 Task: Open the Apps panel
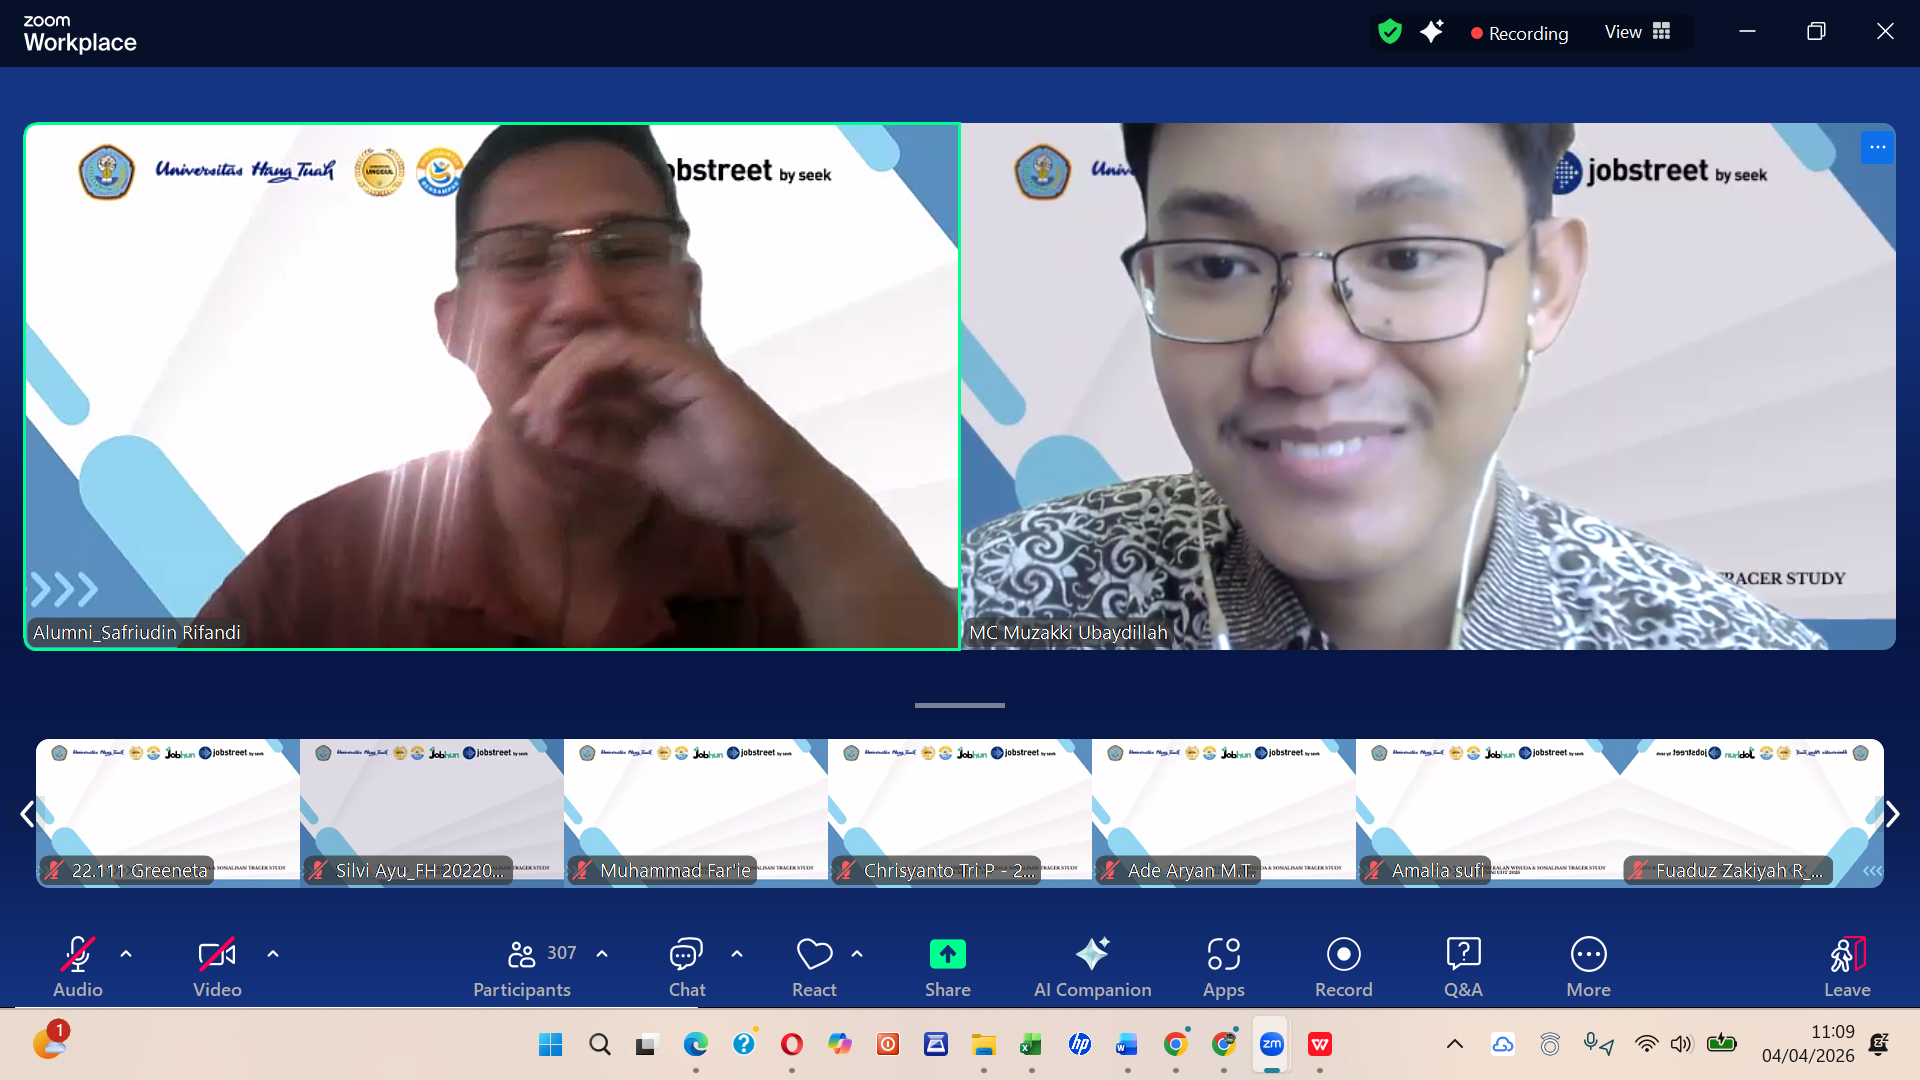click(x=1223, y=967)
